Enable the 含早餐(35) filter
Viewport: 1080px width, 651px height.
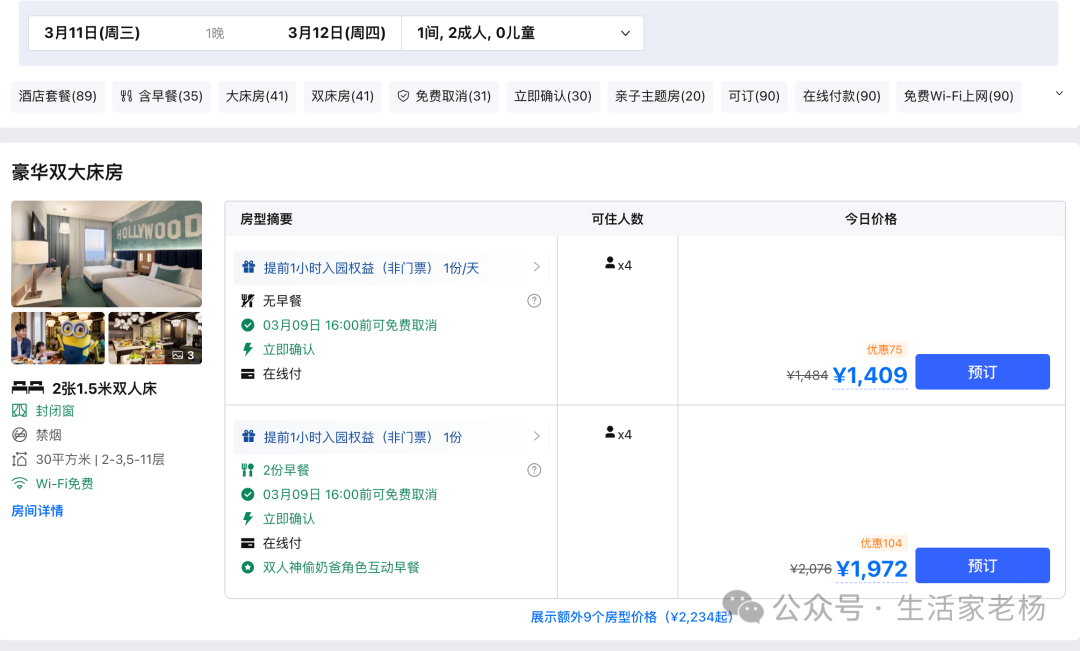160,96
